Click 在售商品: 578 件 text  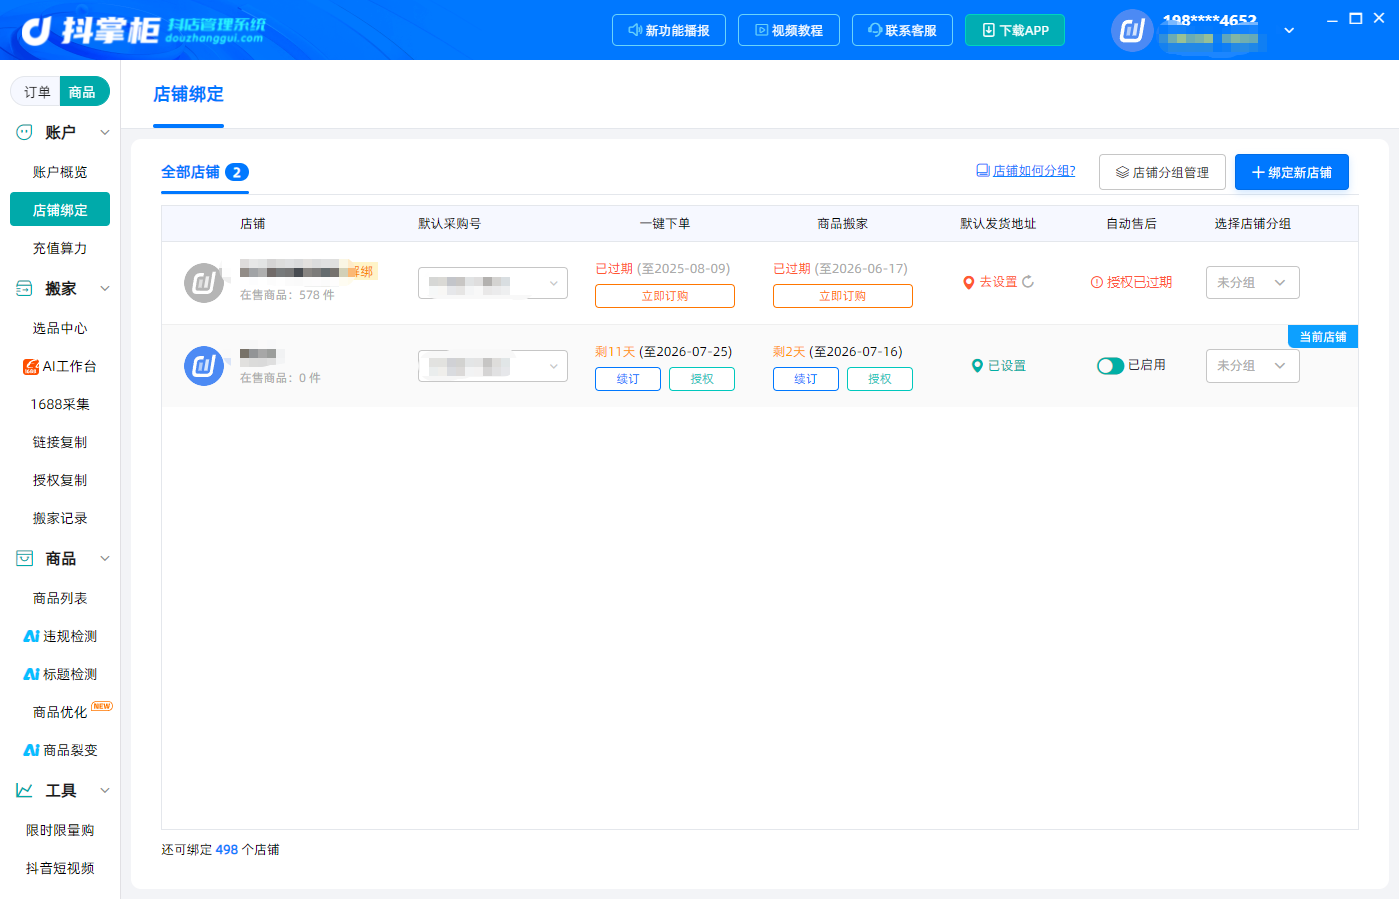(x=287, y=295)
